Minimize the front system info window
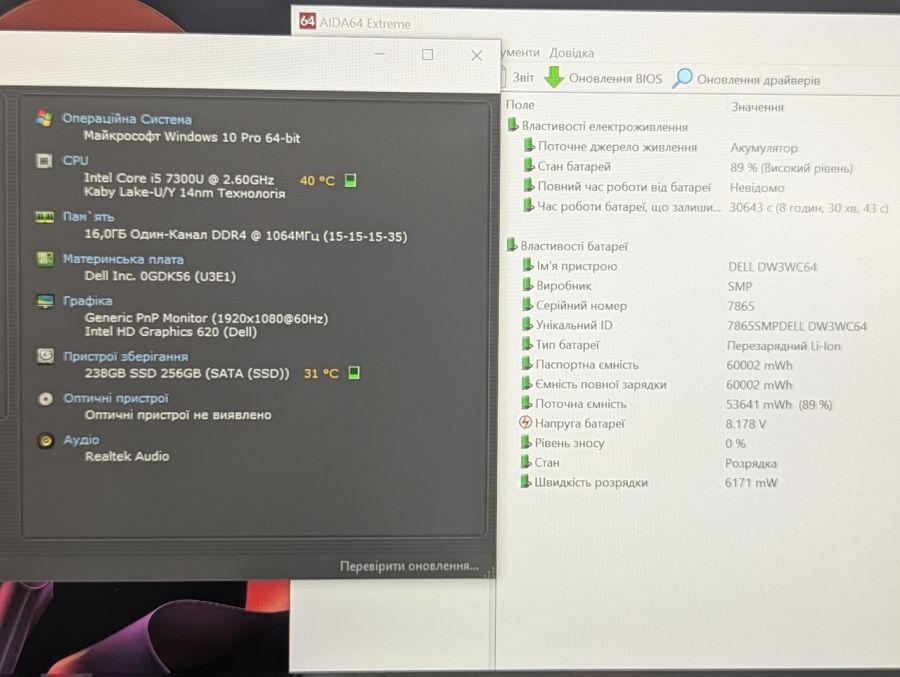This screenshot has width=900, height=677. point(379,54)
